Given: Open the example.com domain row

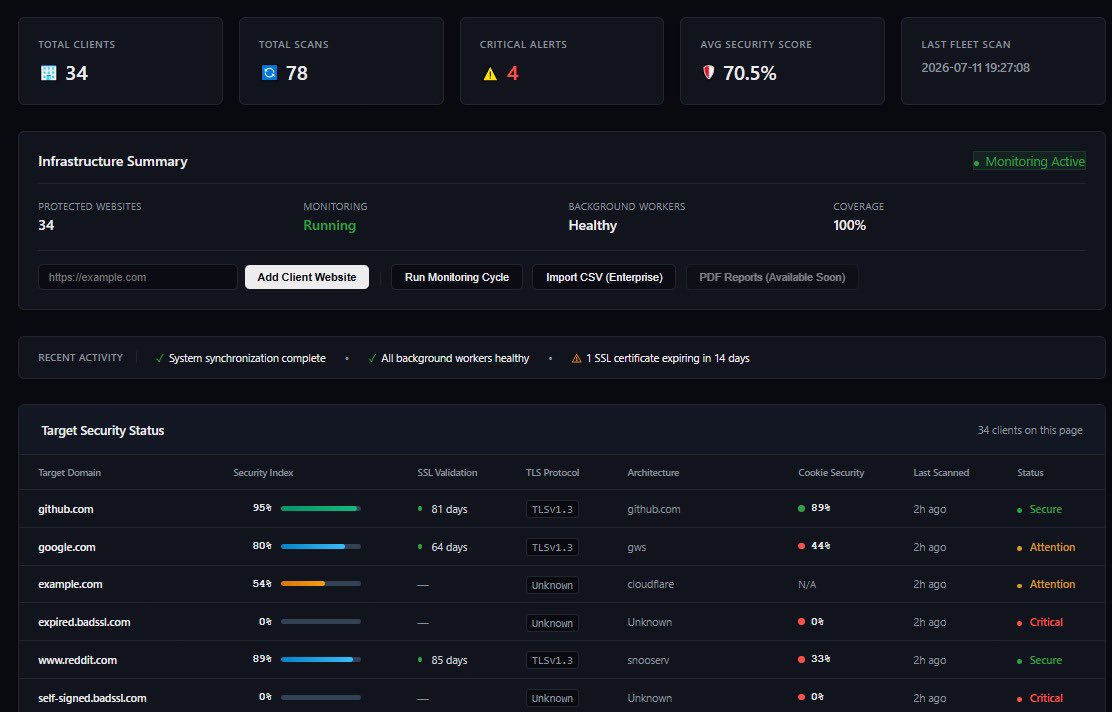Looking at the screenshot, I should tap(562, 584).
